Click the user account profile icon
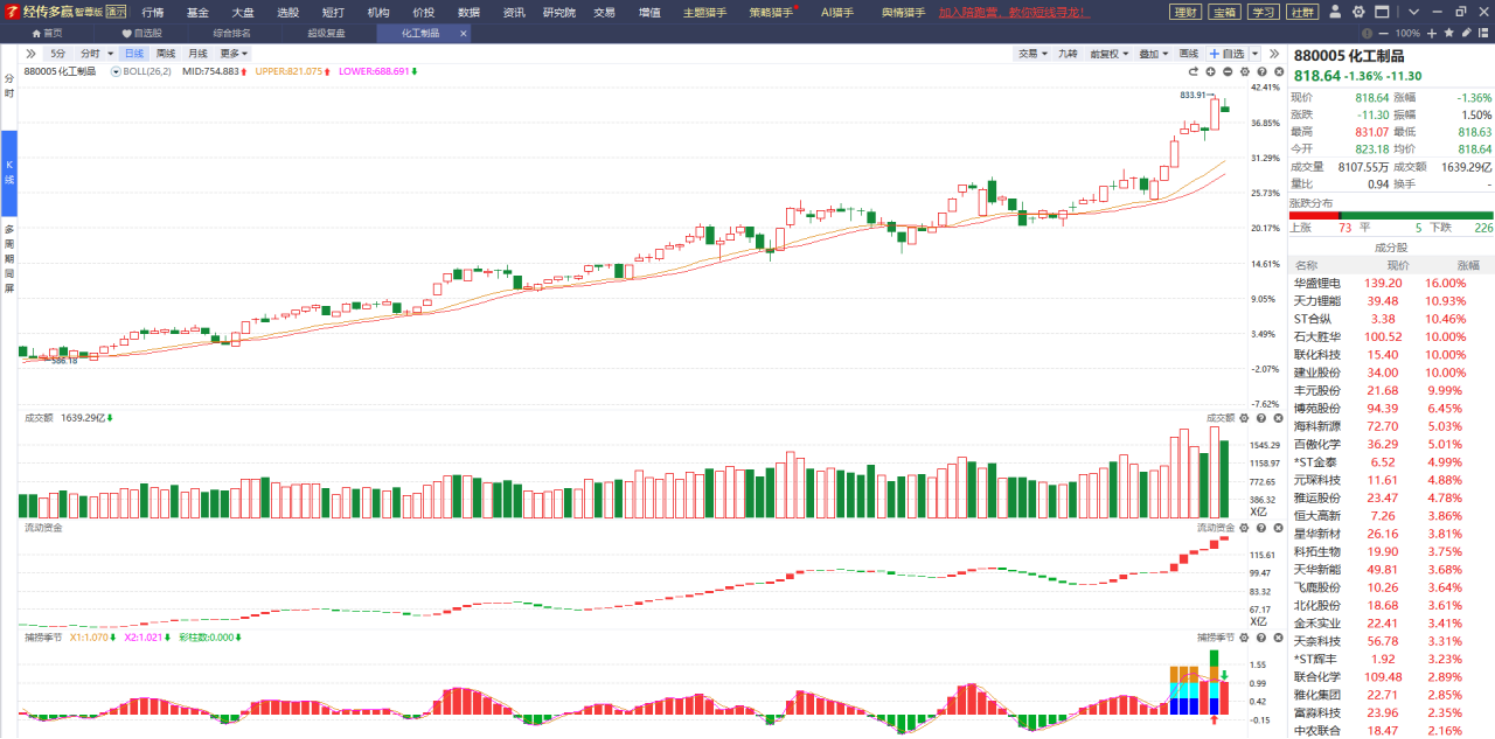 click(x=1336, y=12)
